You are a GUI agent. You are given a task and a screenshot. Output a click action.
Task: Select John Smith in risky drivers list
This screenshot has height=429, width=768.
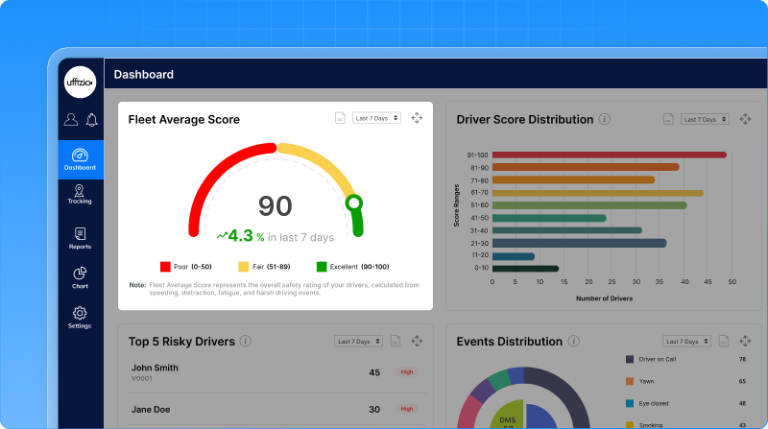pyautogui.click(x=154, y=368)
